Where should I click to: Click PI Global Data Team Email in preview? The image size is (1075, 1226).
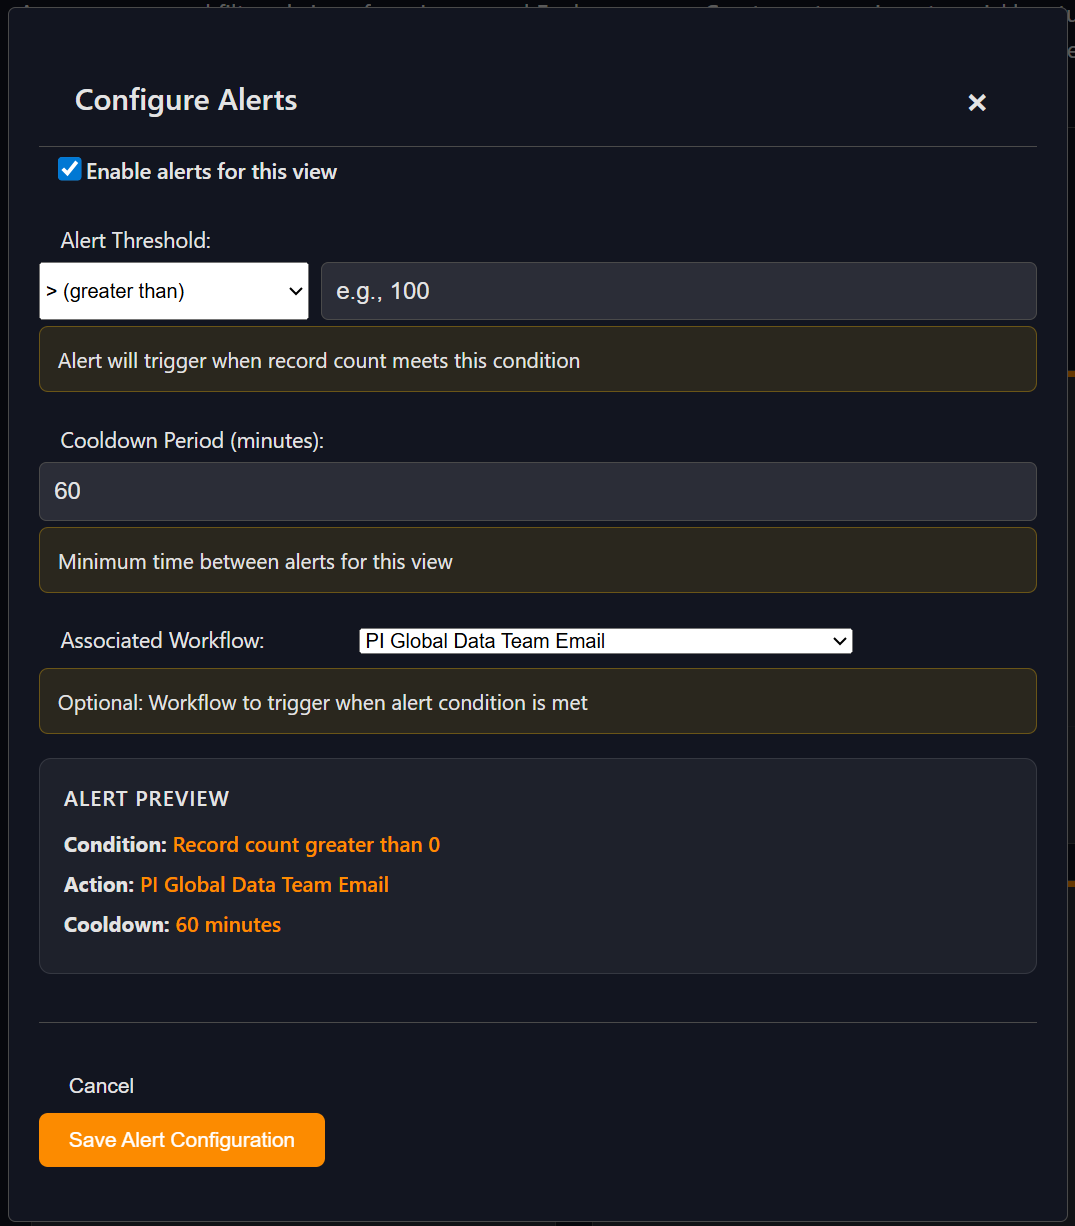[264, 884]
